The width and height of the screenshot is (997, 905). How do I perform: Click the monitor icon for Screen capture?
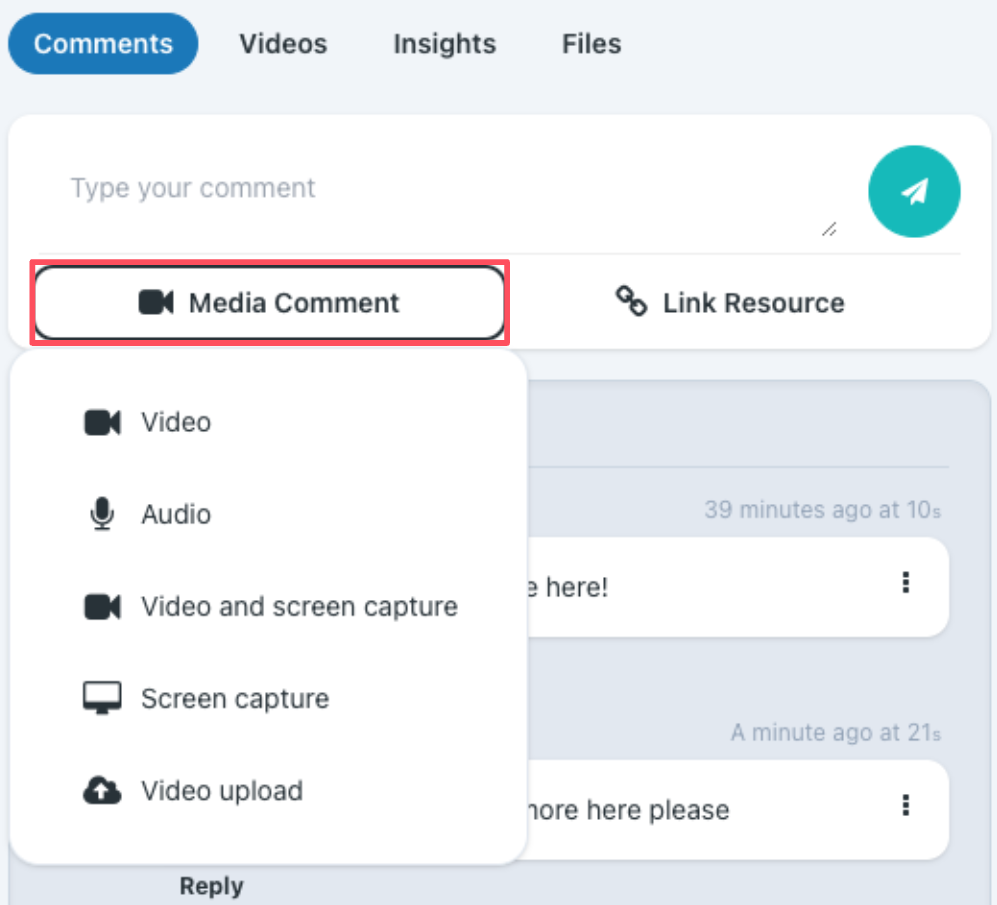(x=102, y=698)
